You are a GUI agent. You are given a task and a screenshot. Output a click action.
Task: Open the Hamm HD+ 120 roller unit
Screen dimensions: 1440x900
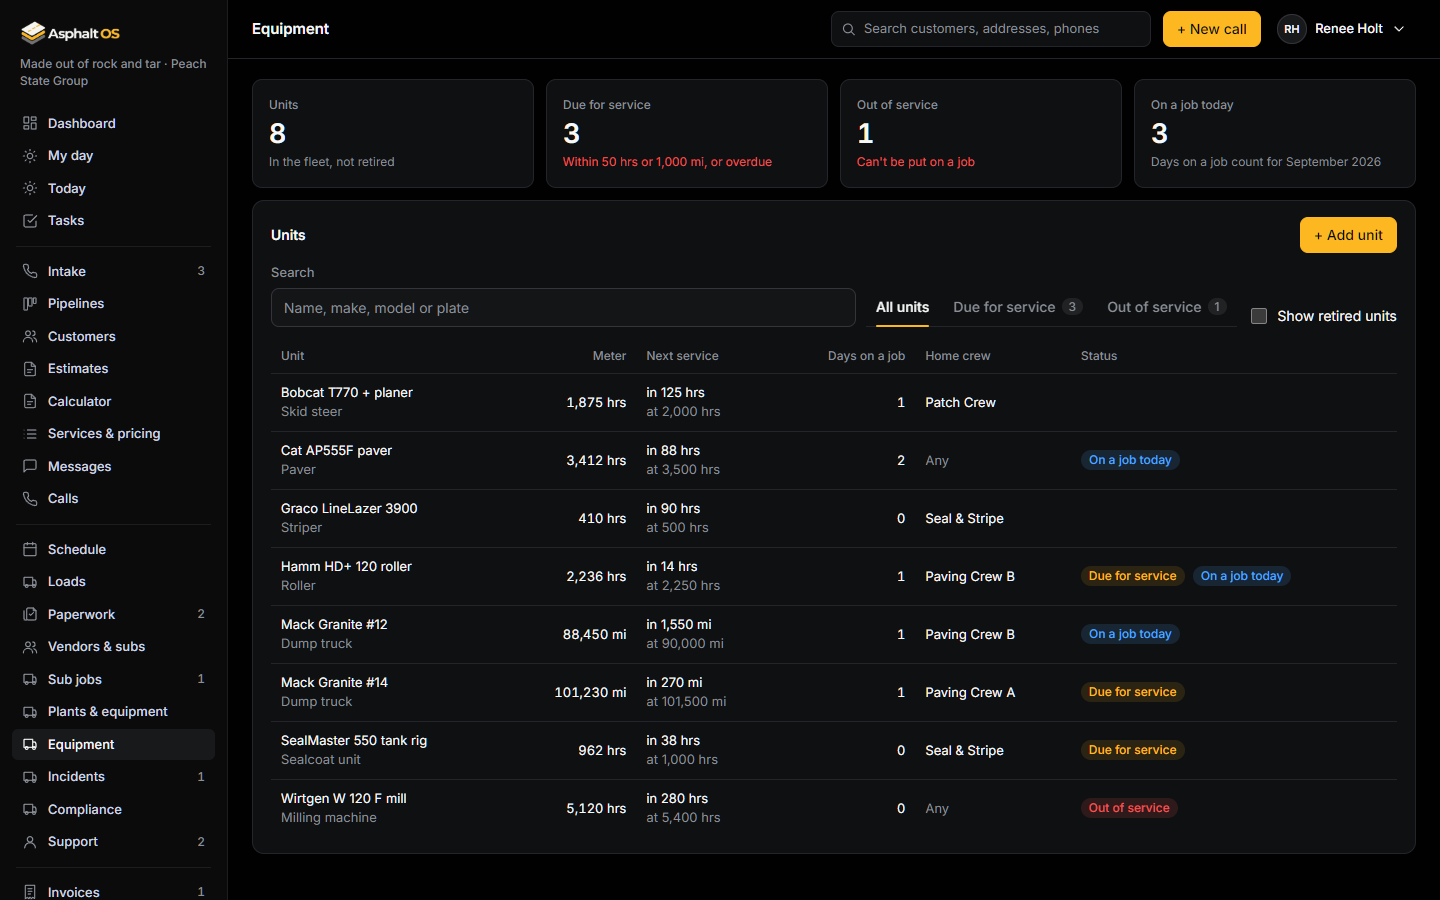tap(346, 567)
